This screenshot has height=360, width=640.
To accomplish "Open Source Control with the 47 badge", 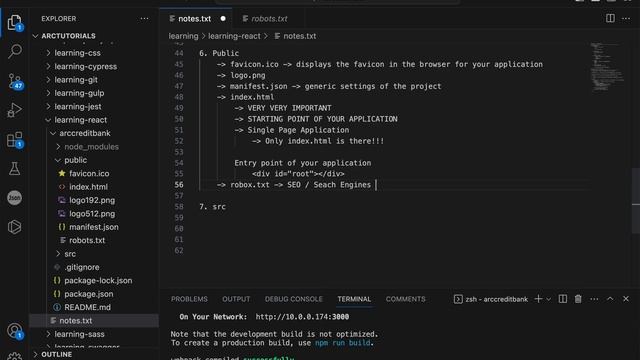I will point(14,81).
